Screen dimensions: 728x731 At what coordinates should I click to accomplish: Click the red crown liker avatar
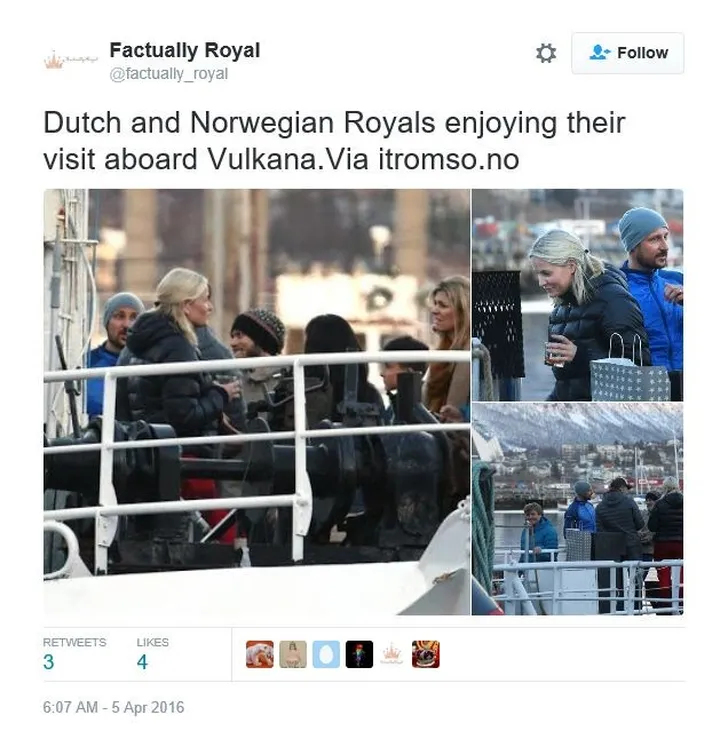pos(426,655)
